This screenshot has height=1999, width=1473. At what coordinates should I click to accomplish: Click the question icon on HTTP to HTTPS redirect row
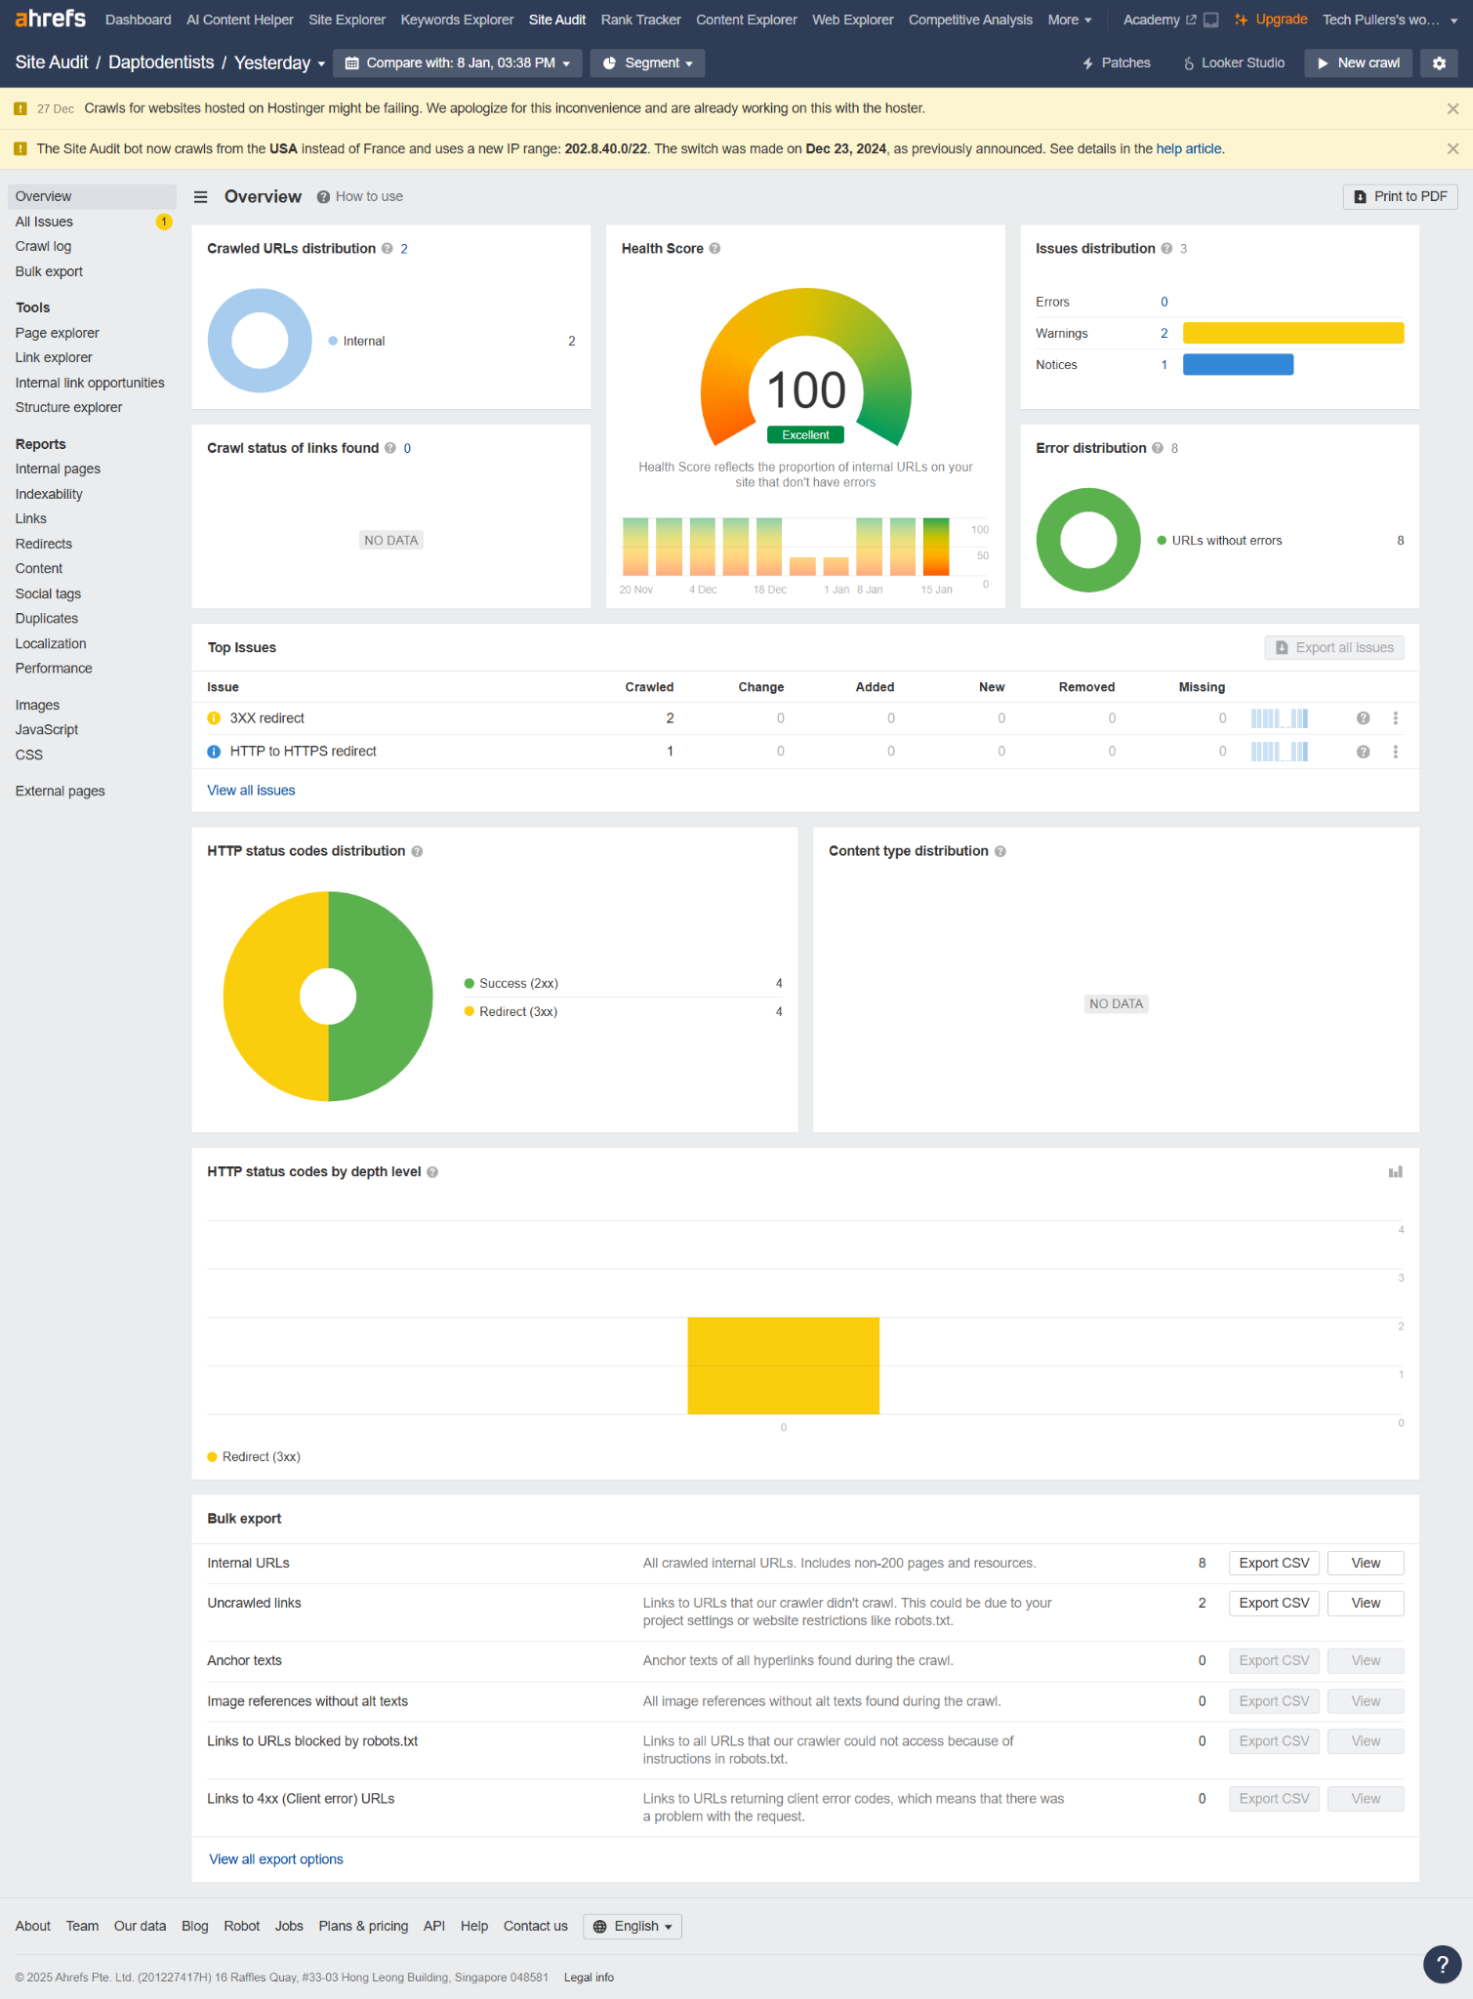point(1362,752)
